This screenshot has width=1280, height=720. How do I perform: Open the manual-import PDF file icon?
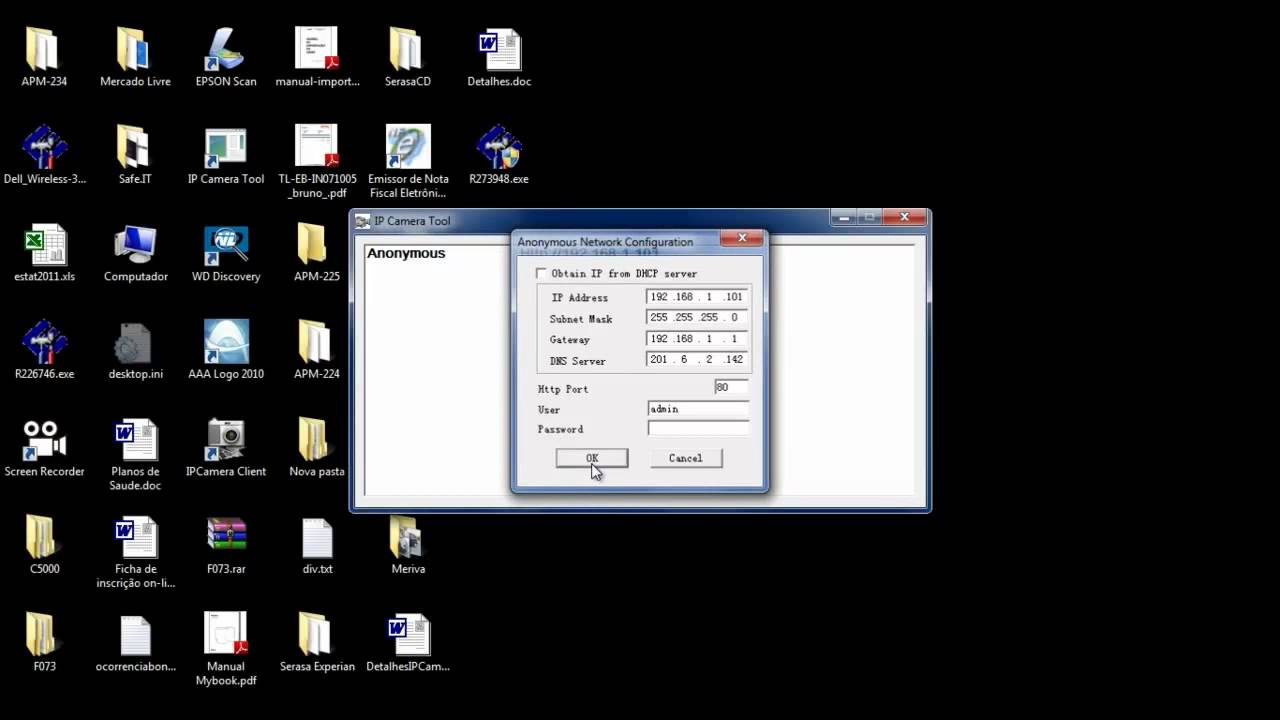(x=317, y=49)
